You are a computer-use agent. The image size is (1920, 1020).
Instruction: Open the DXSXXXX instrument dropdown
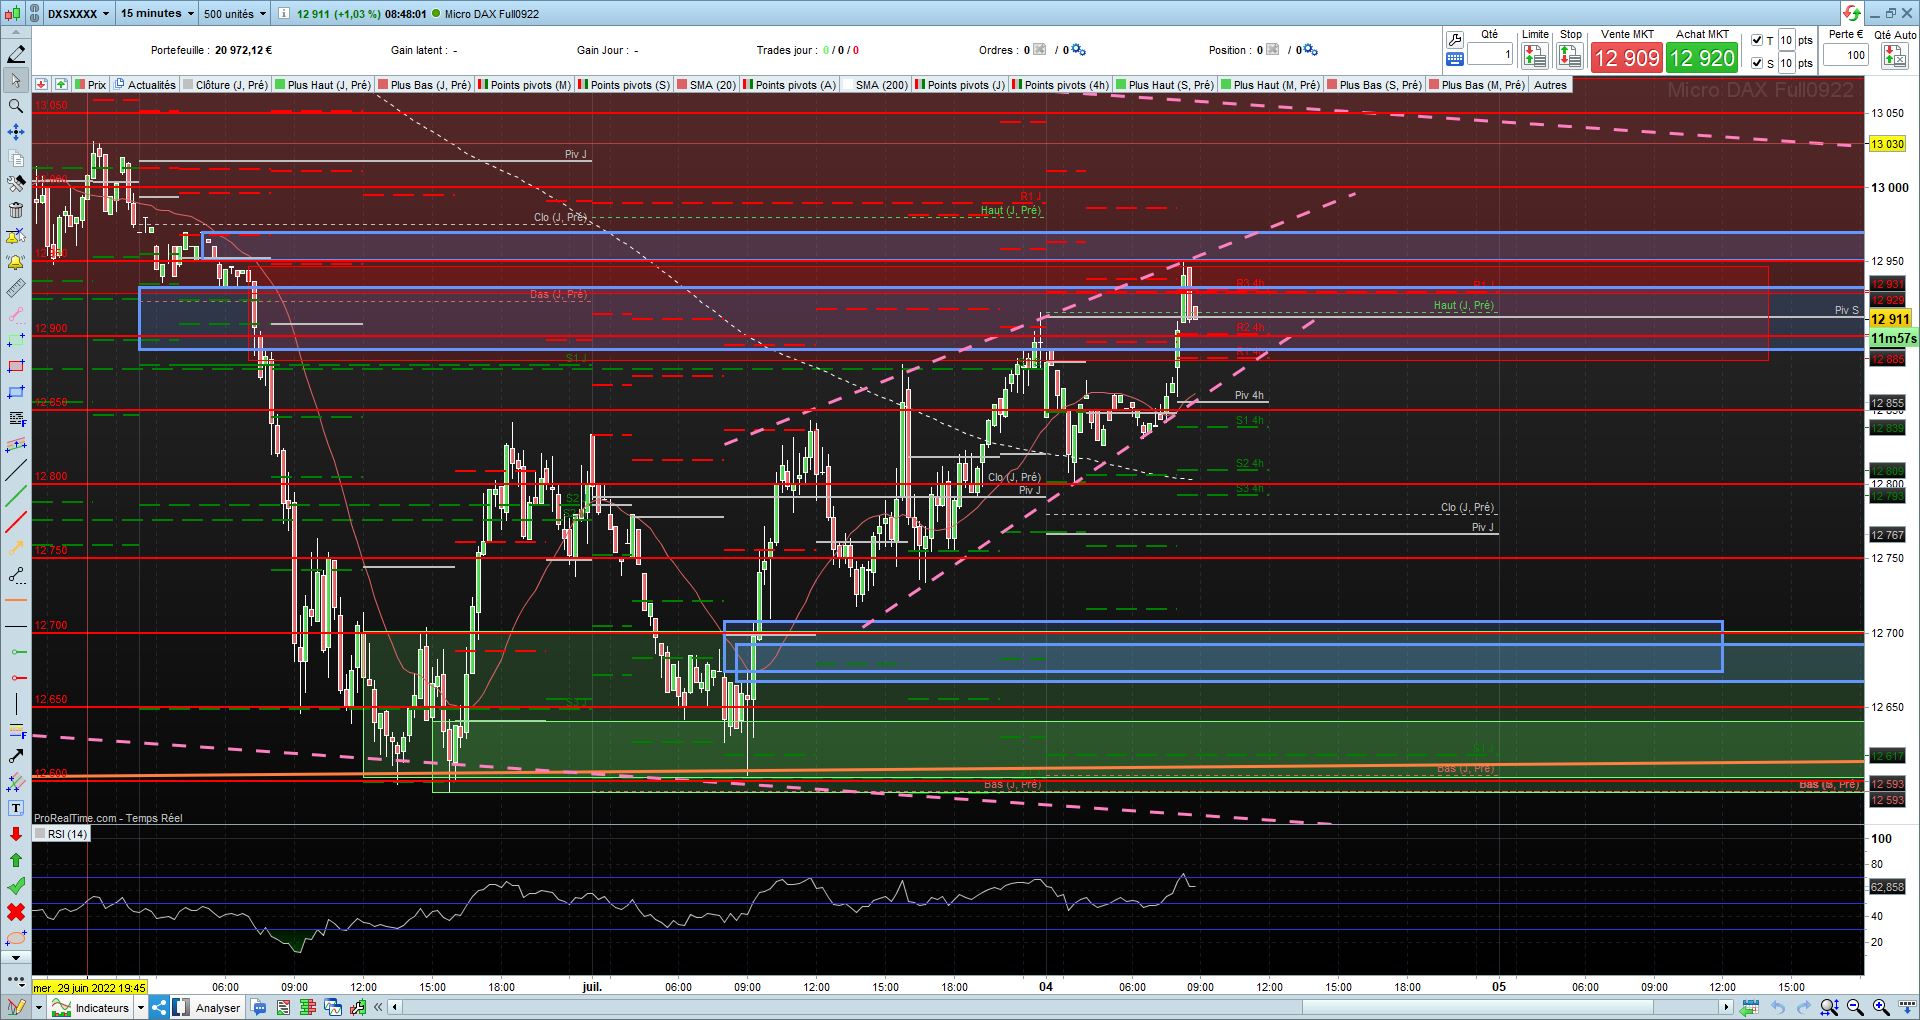coord(79,13)
